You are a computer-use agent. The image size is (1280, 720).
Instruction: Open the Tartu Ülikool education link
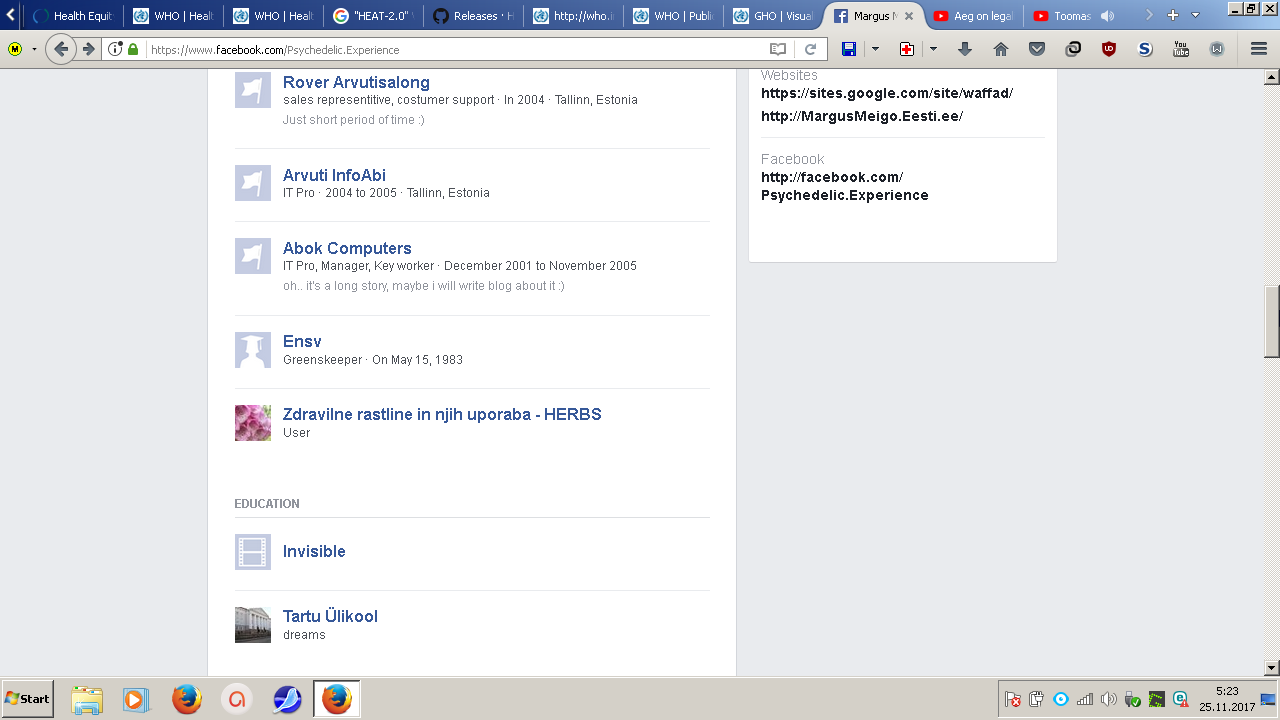point(330,616)
